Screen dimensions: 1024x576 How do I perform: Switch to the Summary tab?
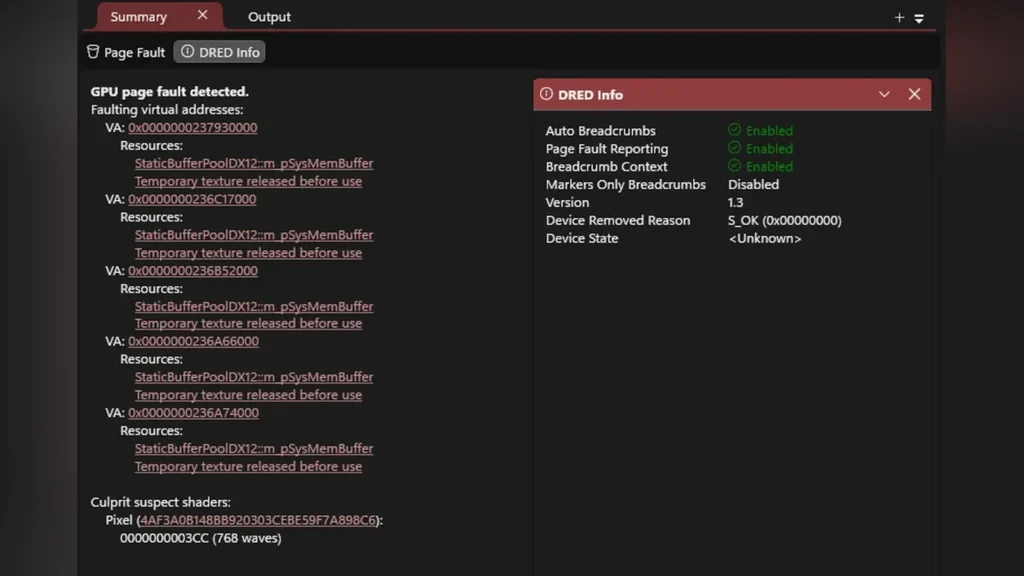[138, 17]
